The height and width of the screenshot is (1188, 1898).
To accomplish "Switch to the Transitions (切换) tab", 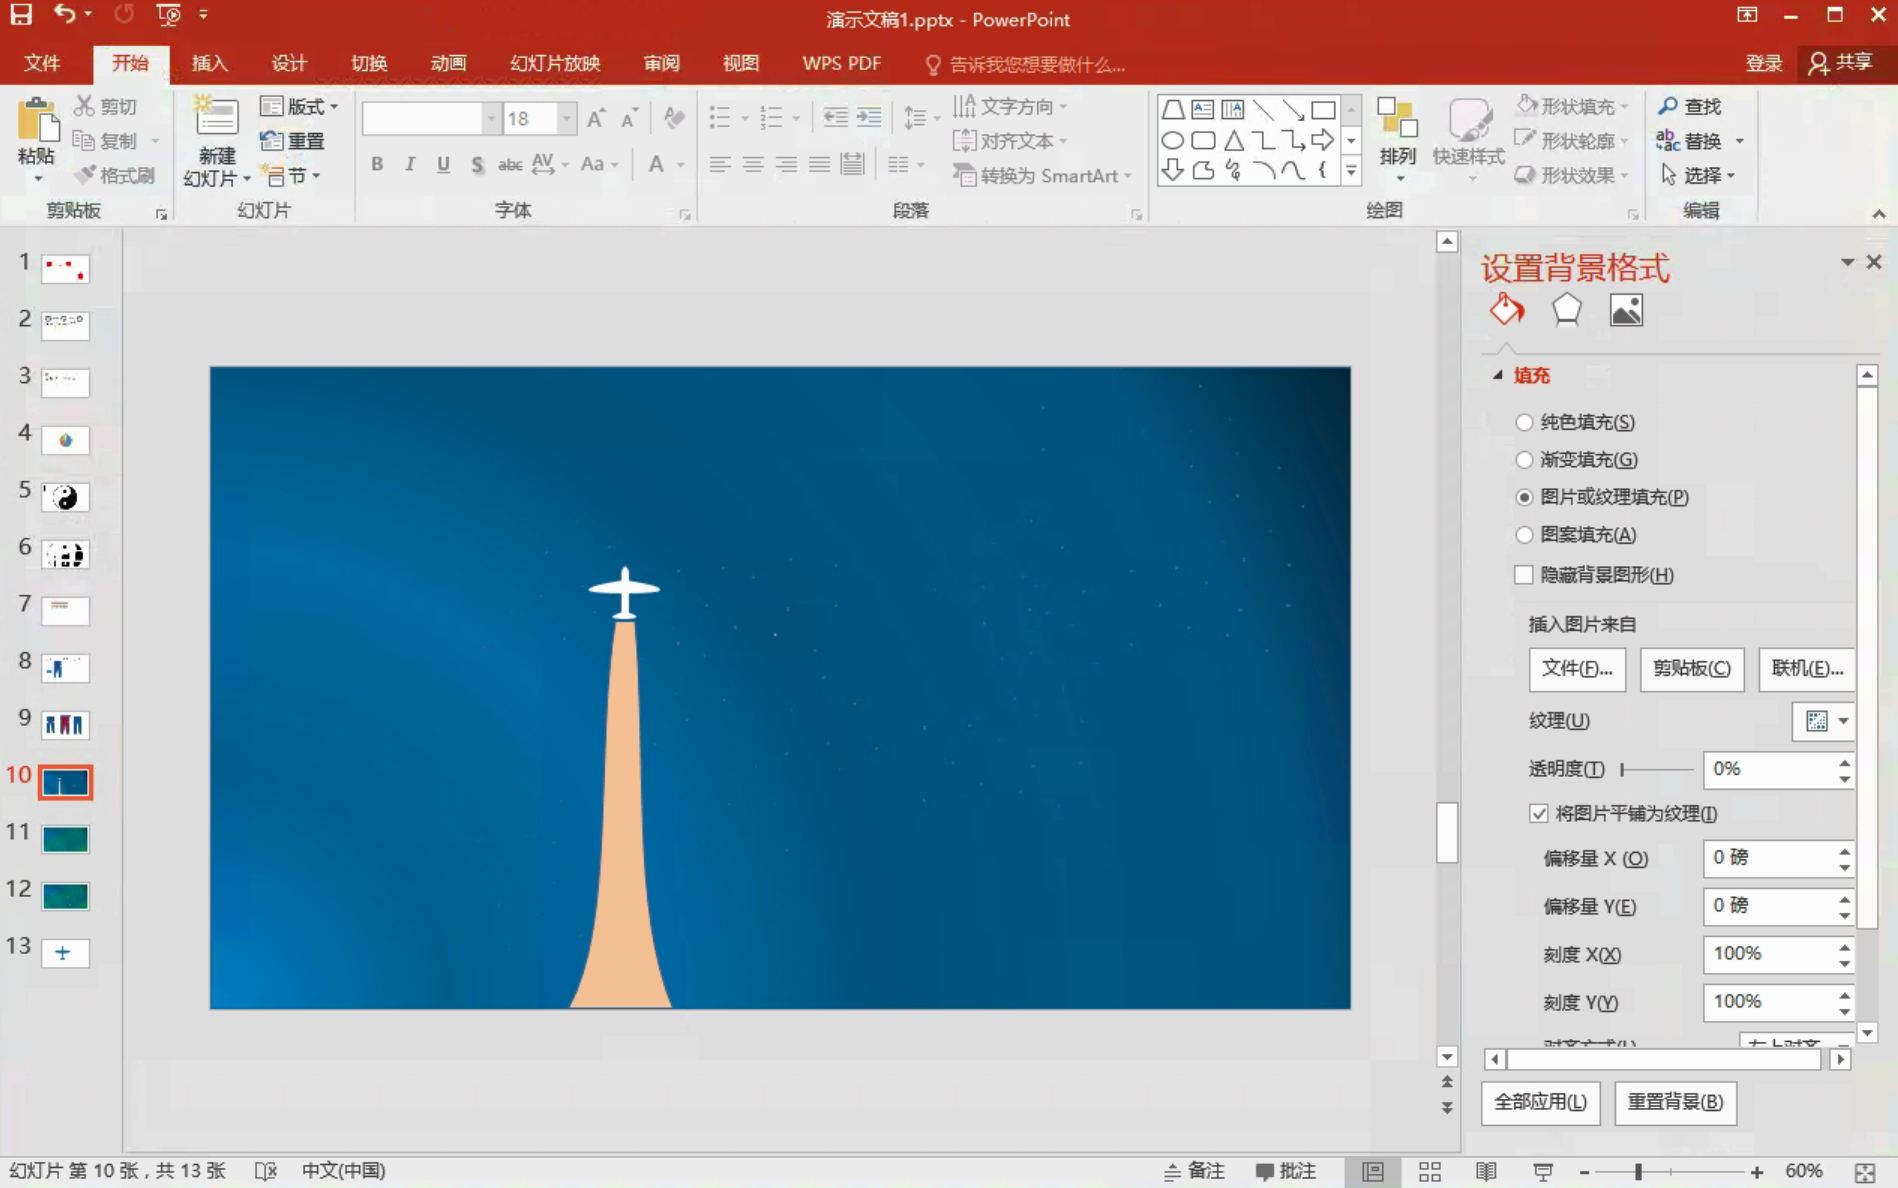I will (369, 64).
